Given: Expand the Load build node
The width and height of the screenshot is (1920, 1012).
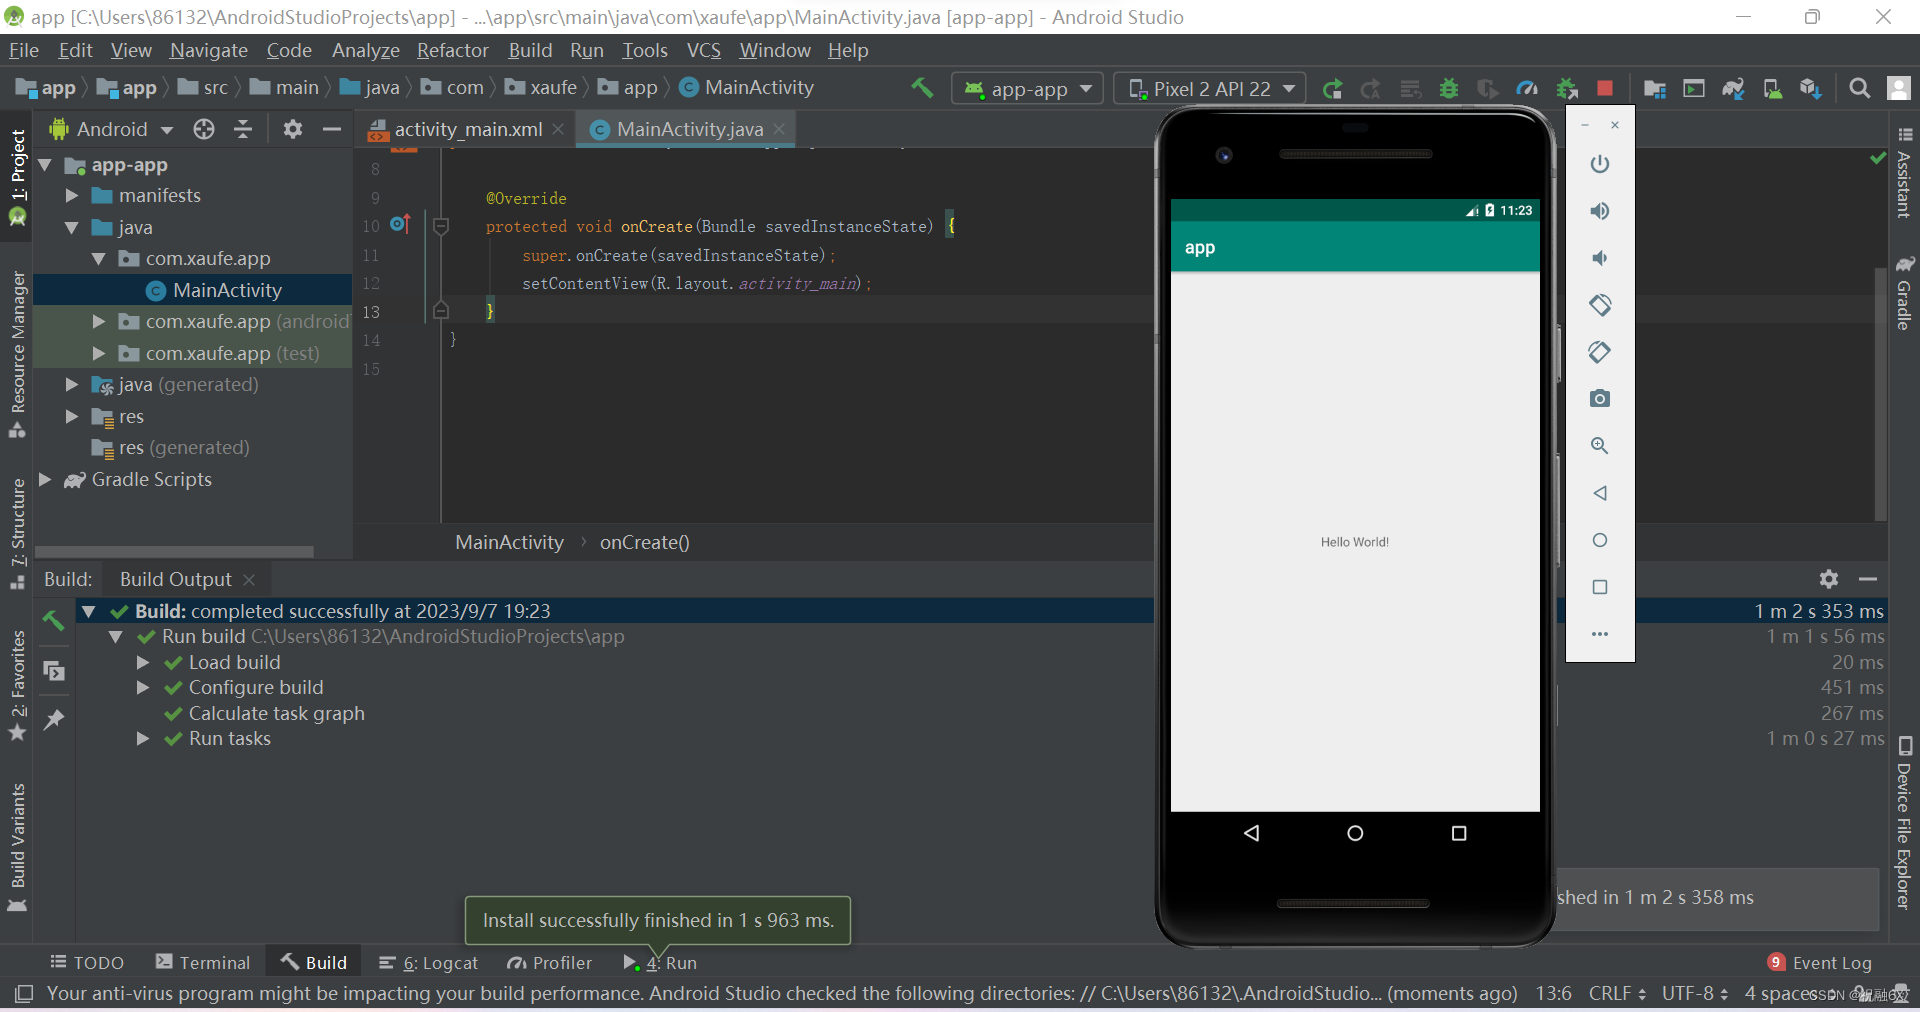Looking at the screenshot, I should [143, 663].
